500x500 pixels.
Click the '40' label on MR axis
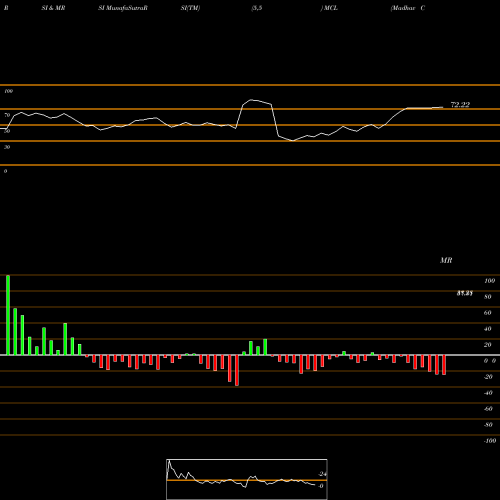click(x=488, y=329)
